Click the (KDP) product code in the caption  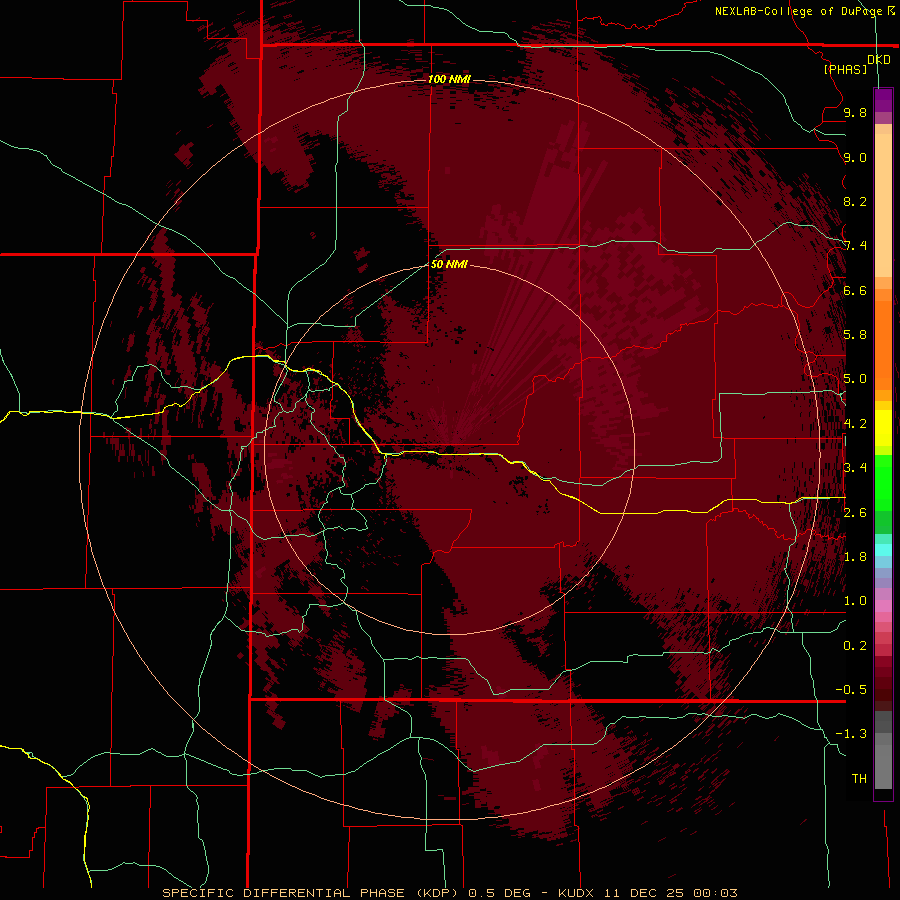pyautogui.click(x=437, y=893)
